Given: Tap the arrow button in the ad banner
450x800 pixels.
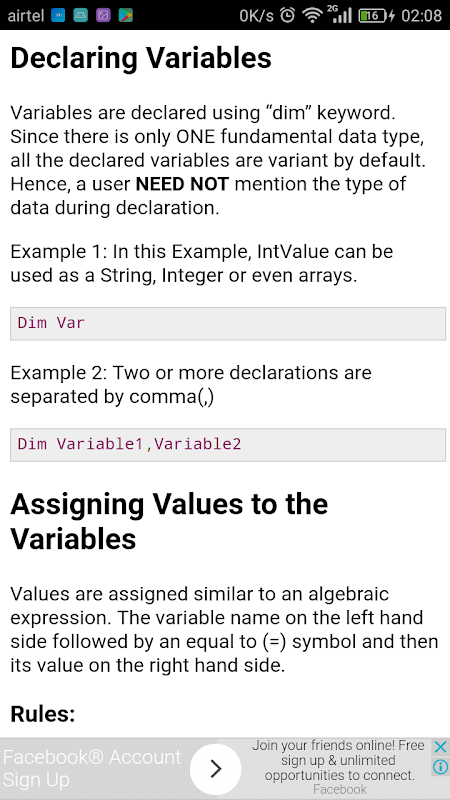Looking at the screenshot, I should 216,768.
